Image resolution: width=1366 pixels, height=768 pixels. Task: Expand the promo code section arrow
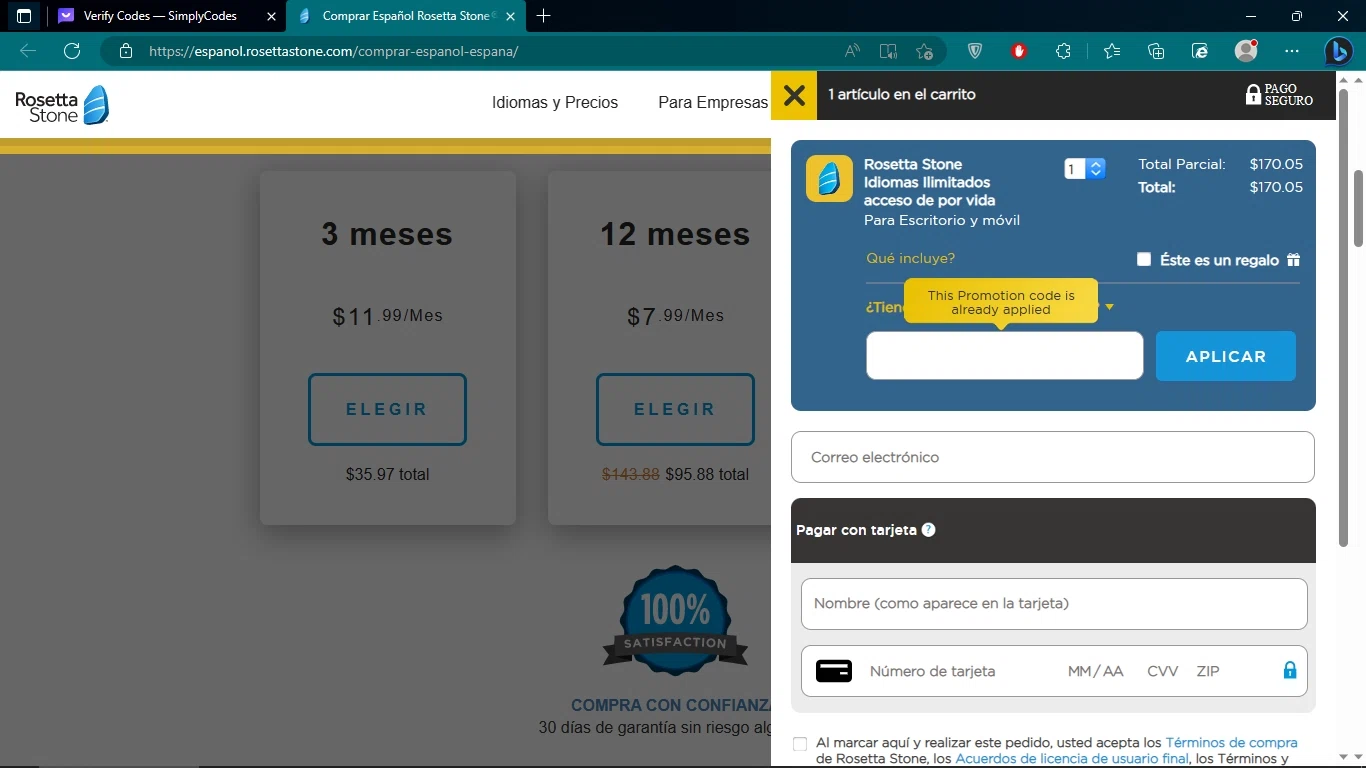coord(1109,307)
